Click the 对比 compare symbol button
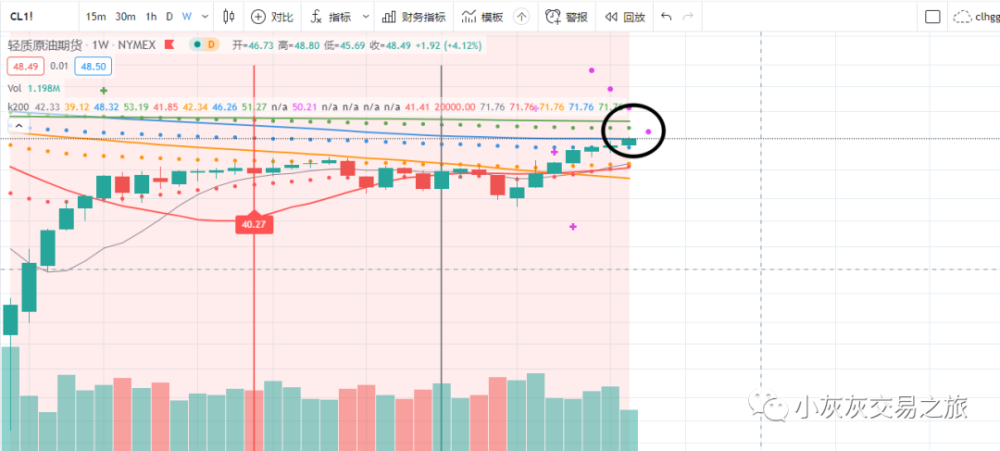Image resolution: width=1000 pixels, height=451 pixels. [x=272, y=17]
